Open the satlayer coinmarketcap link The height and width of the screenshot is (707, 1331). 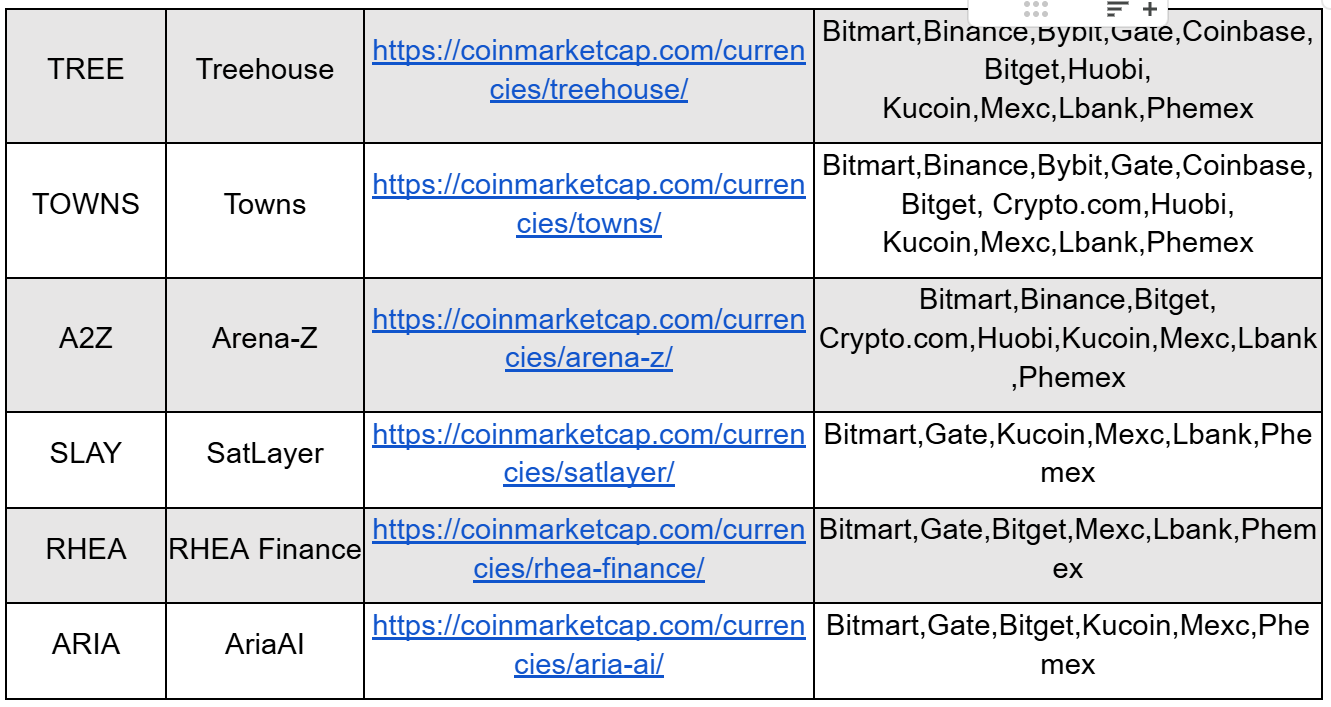[x=589, y=453]
